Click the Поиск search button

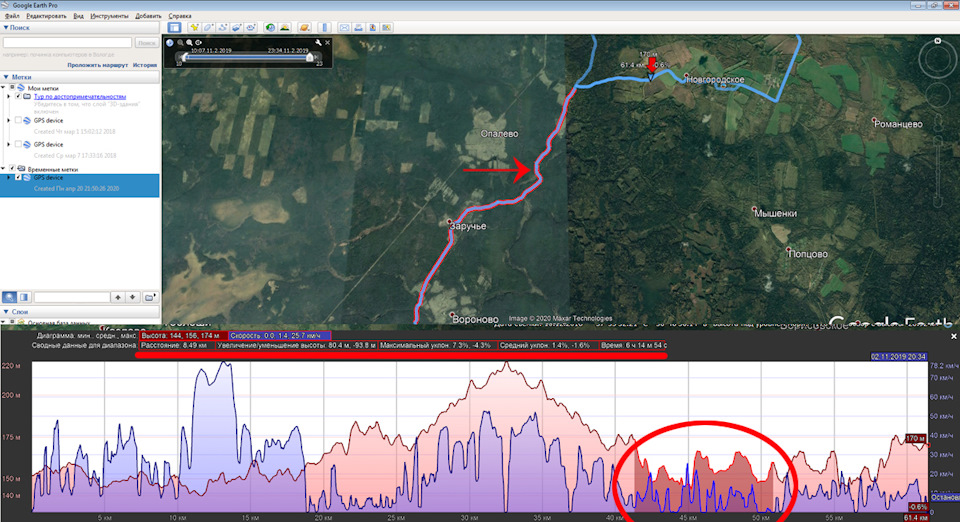(x=146, y=43)
